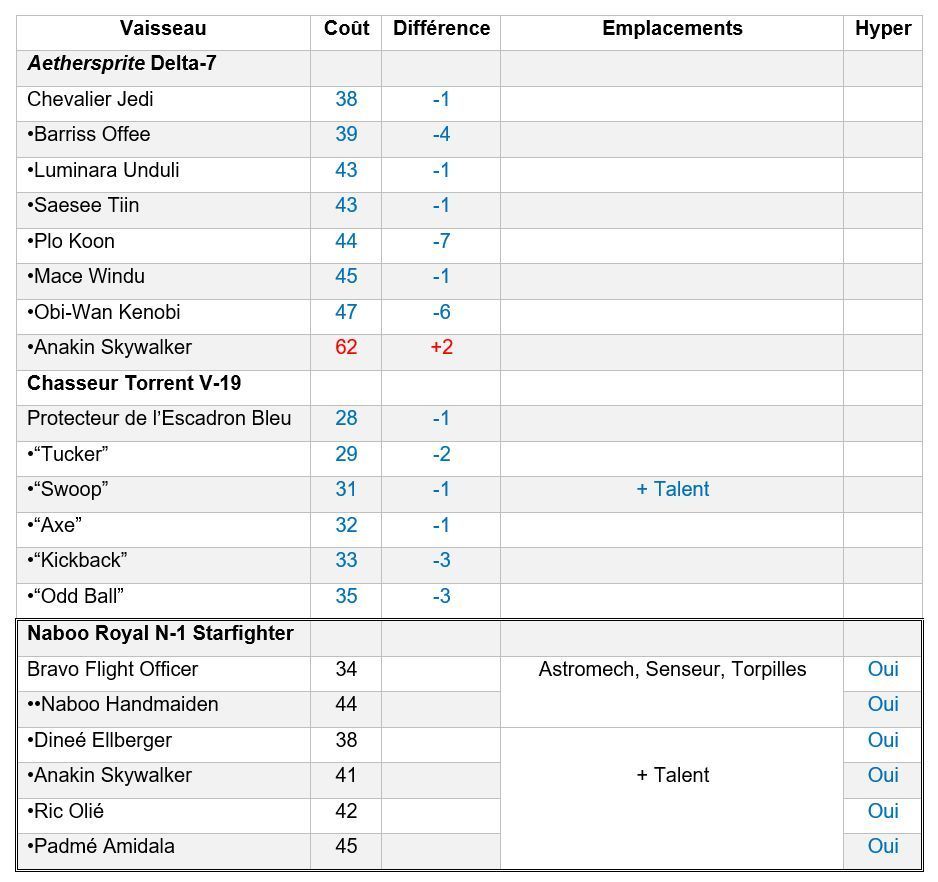938x882 pixels.
Task: Select the Naboo Royal N-1 Starfighter heading
Action: click(160, 633)
